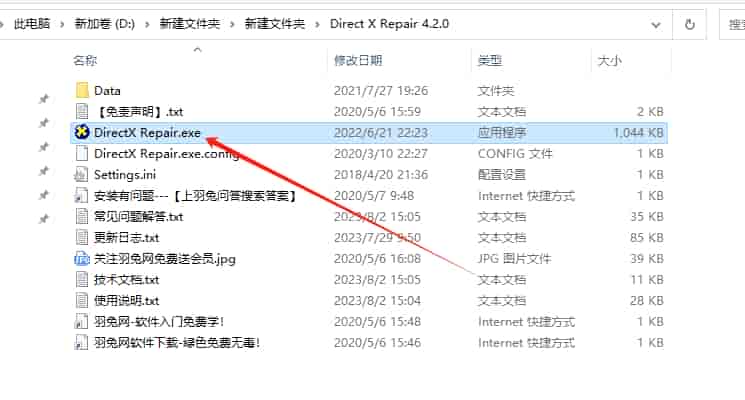Click the 羽兔网软件下载 shortcut icon

pyautogui.click(x=81, y=342)
